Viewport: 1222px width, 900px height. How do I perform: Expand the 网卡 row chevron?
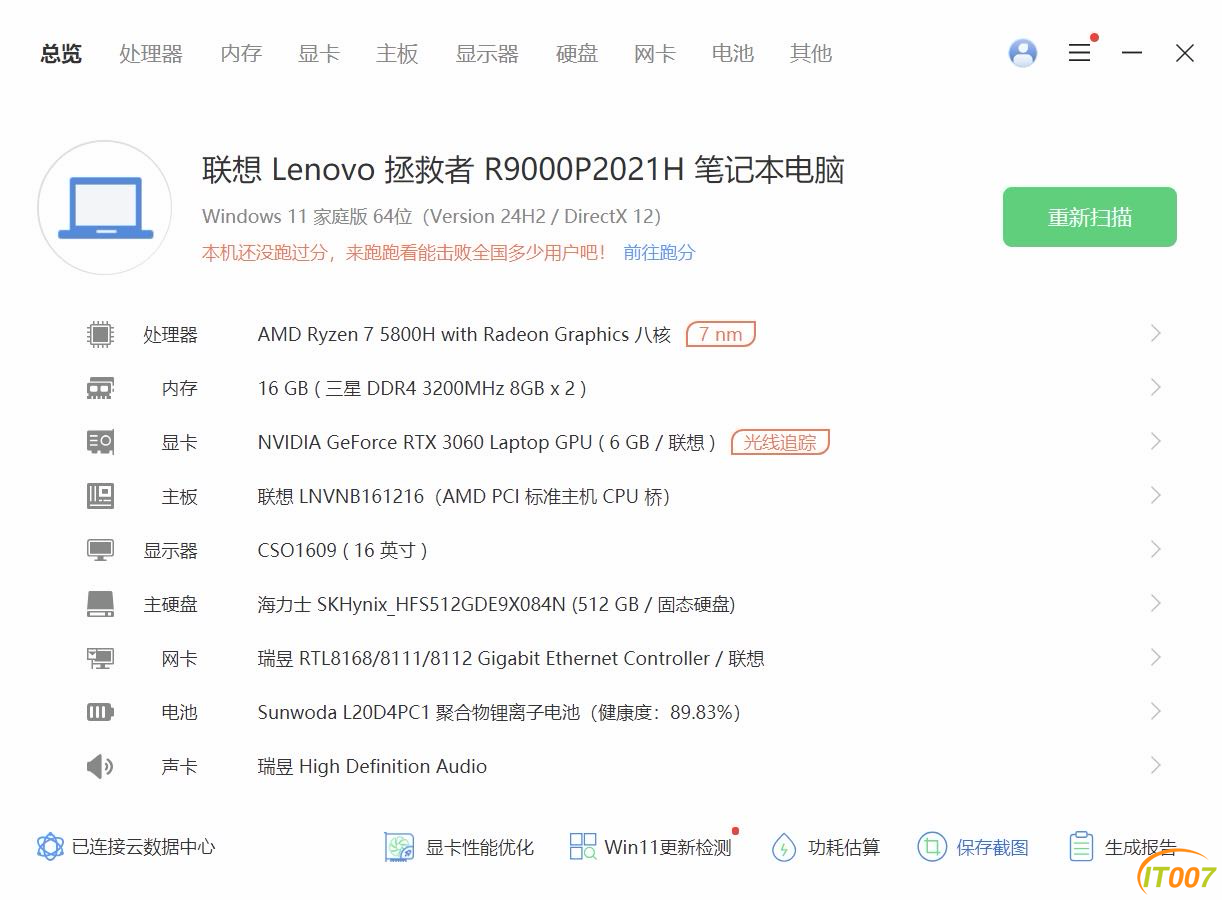pyautogui.click(x=1155, y=657)
